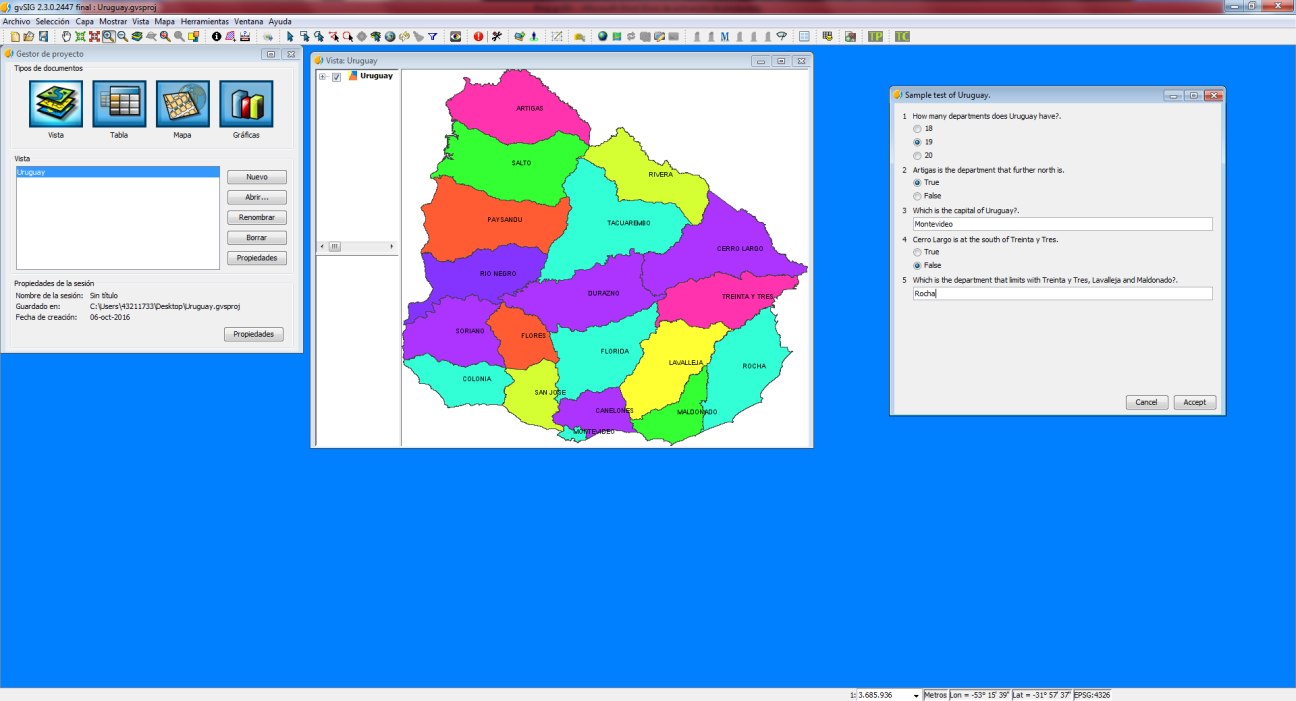Open the Capa menu

(84, 21)
